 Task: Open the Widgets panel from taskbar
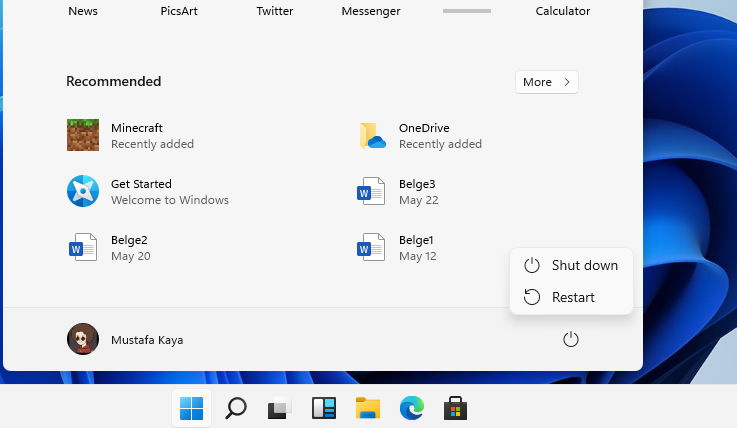[x=324, y=408]
